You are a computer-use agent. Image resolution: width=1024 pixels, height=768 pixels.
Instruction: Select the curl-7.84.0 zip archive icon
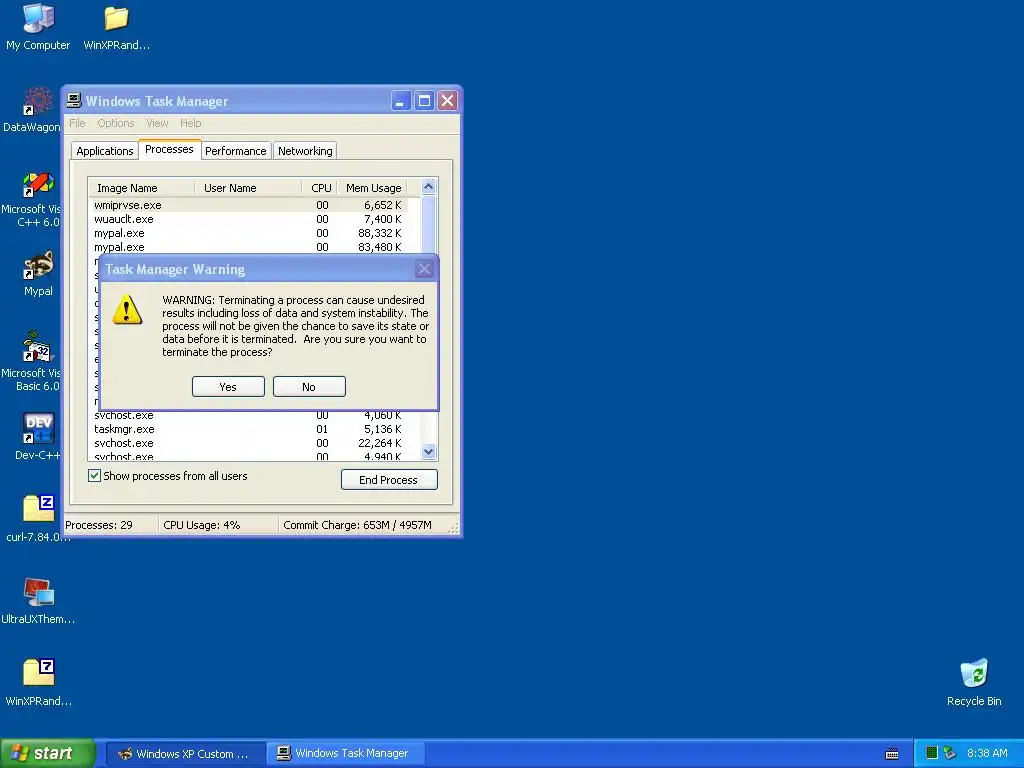(x=38, y=519)
